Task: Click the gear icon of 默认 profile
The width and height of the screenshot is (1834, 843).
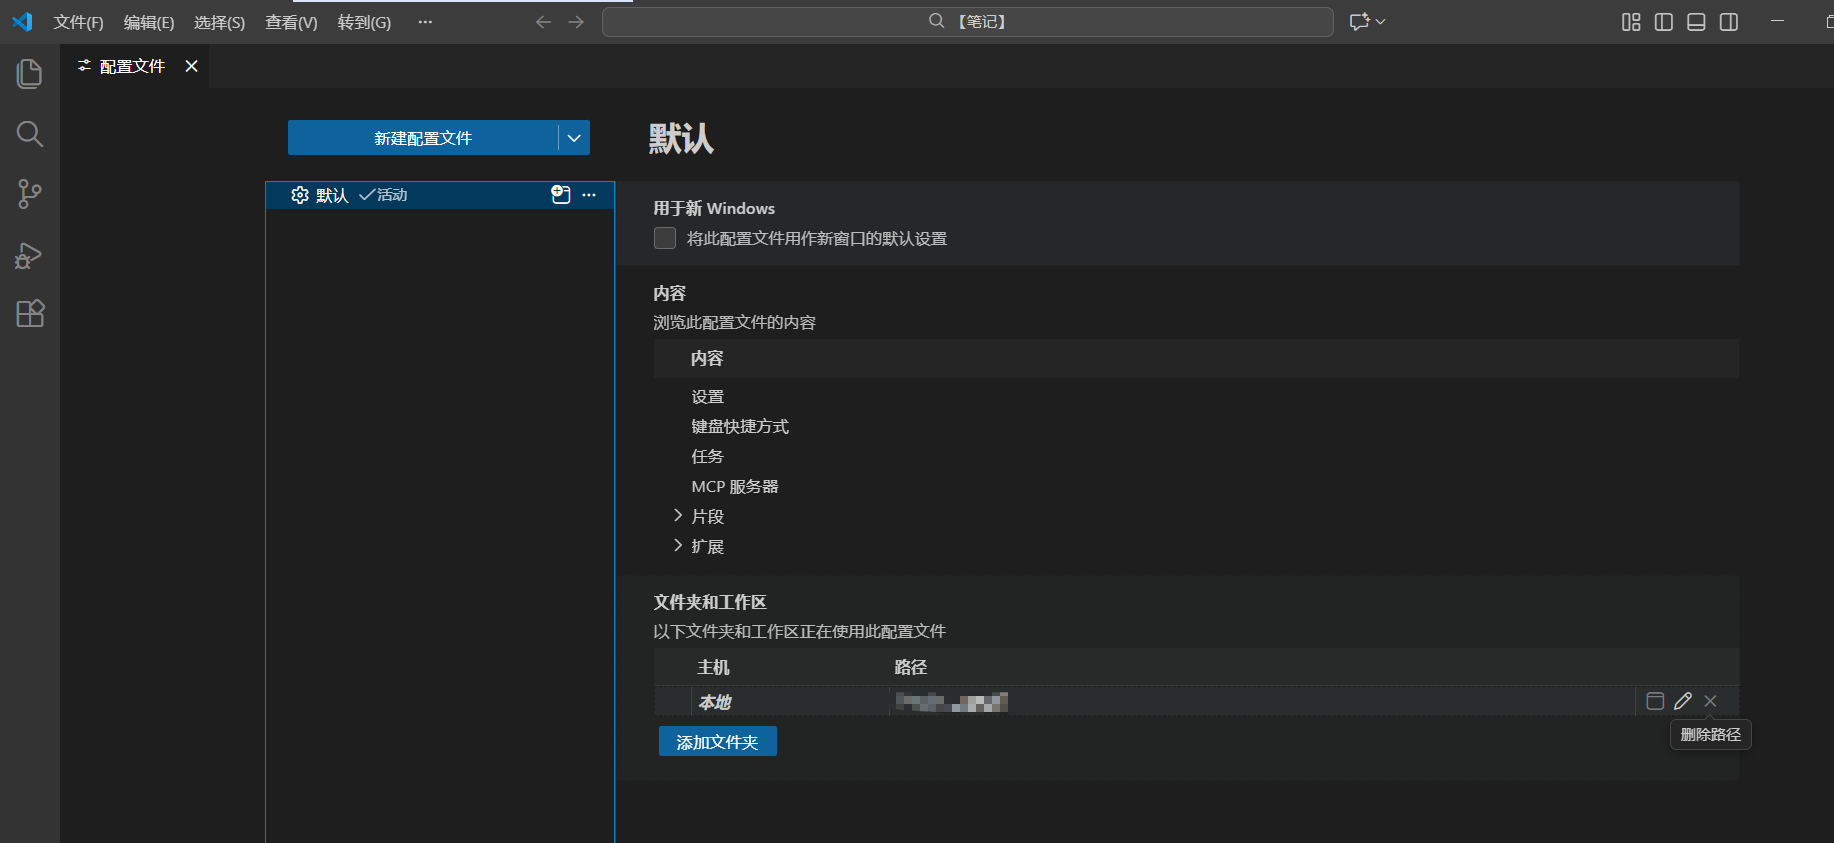Action: coord(300,195)
